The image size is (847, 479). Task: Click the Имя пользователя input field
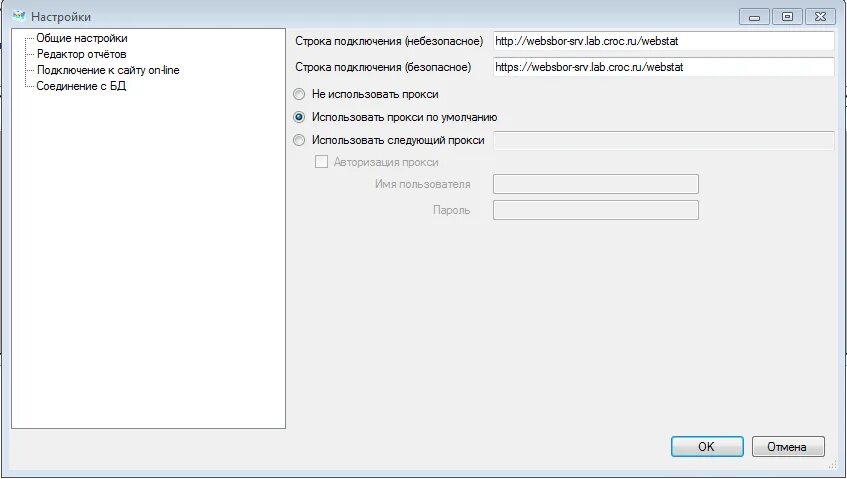pyautogui.click(x=596, y=184)
